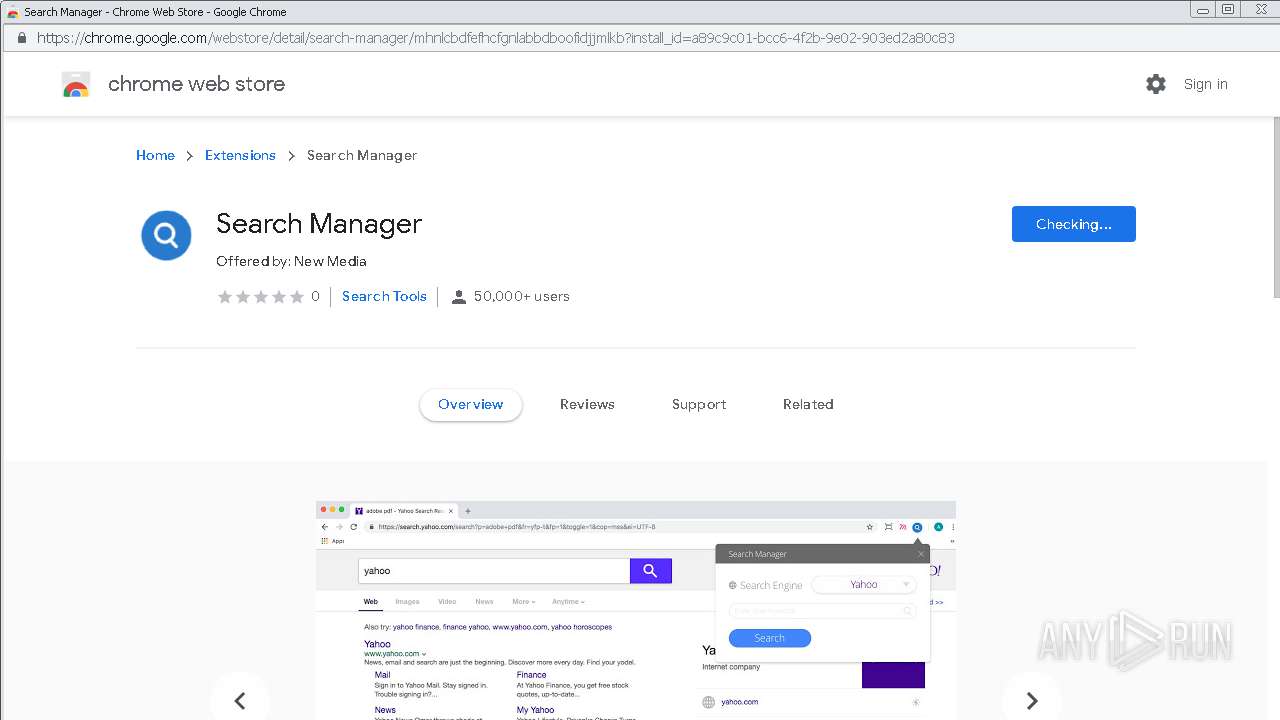Click the page URL in address bar

(x=495, y=38)
